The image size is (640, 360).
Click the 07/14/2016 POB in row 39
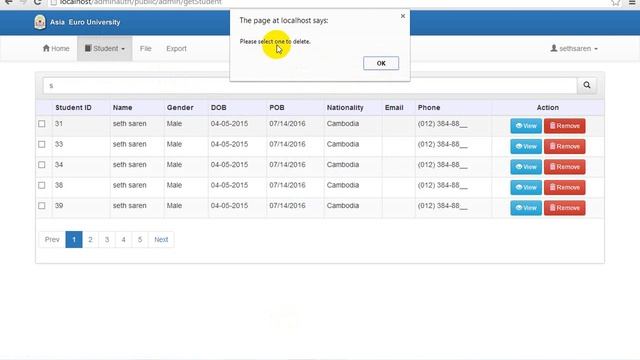pos(287,206)
